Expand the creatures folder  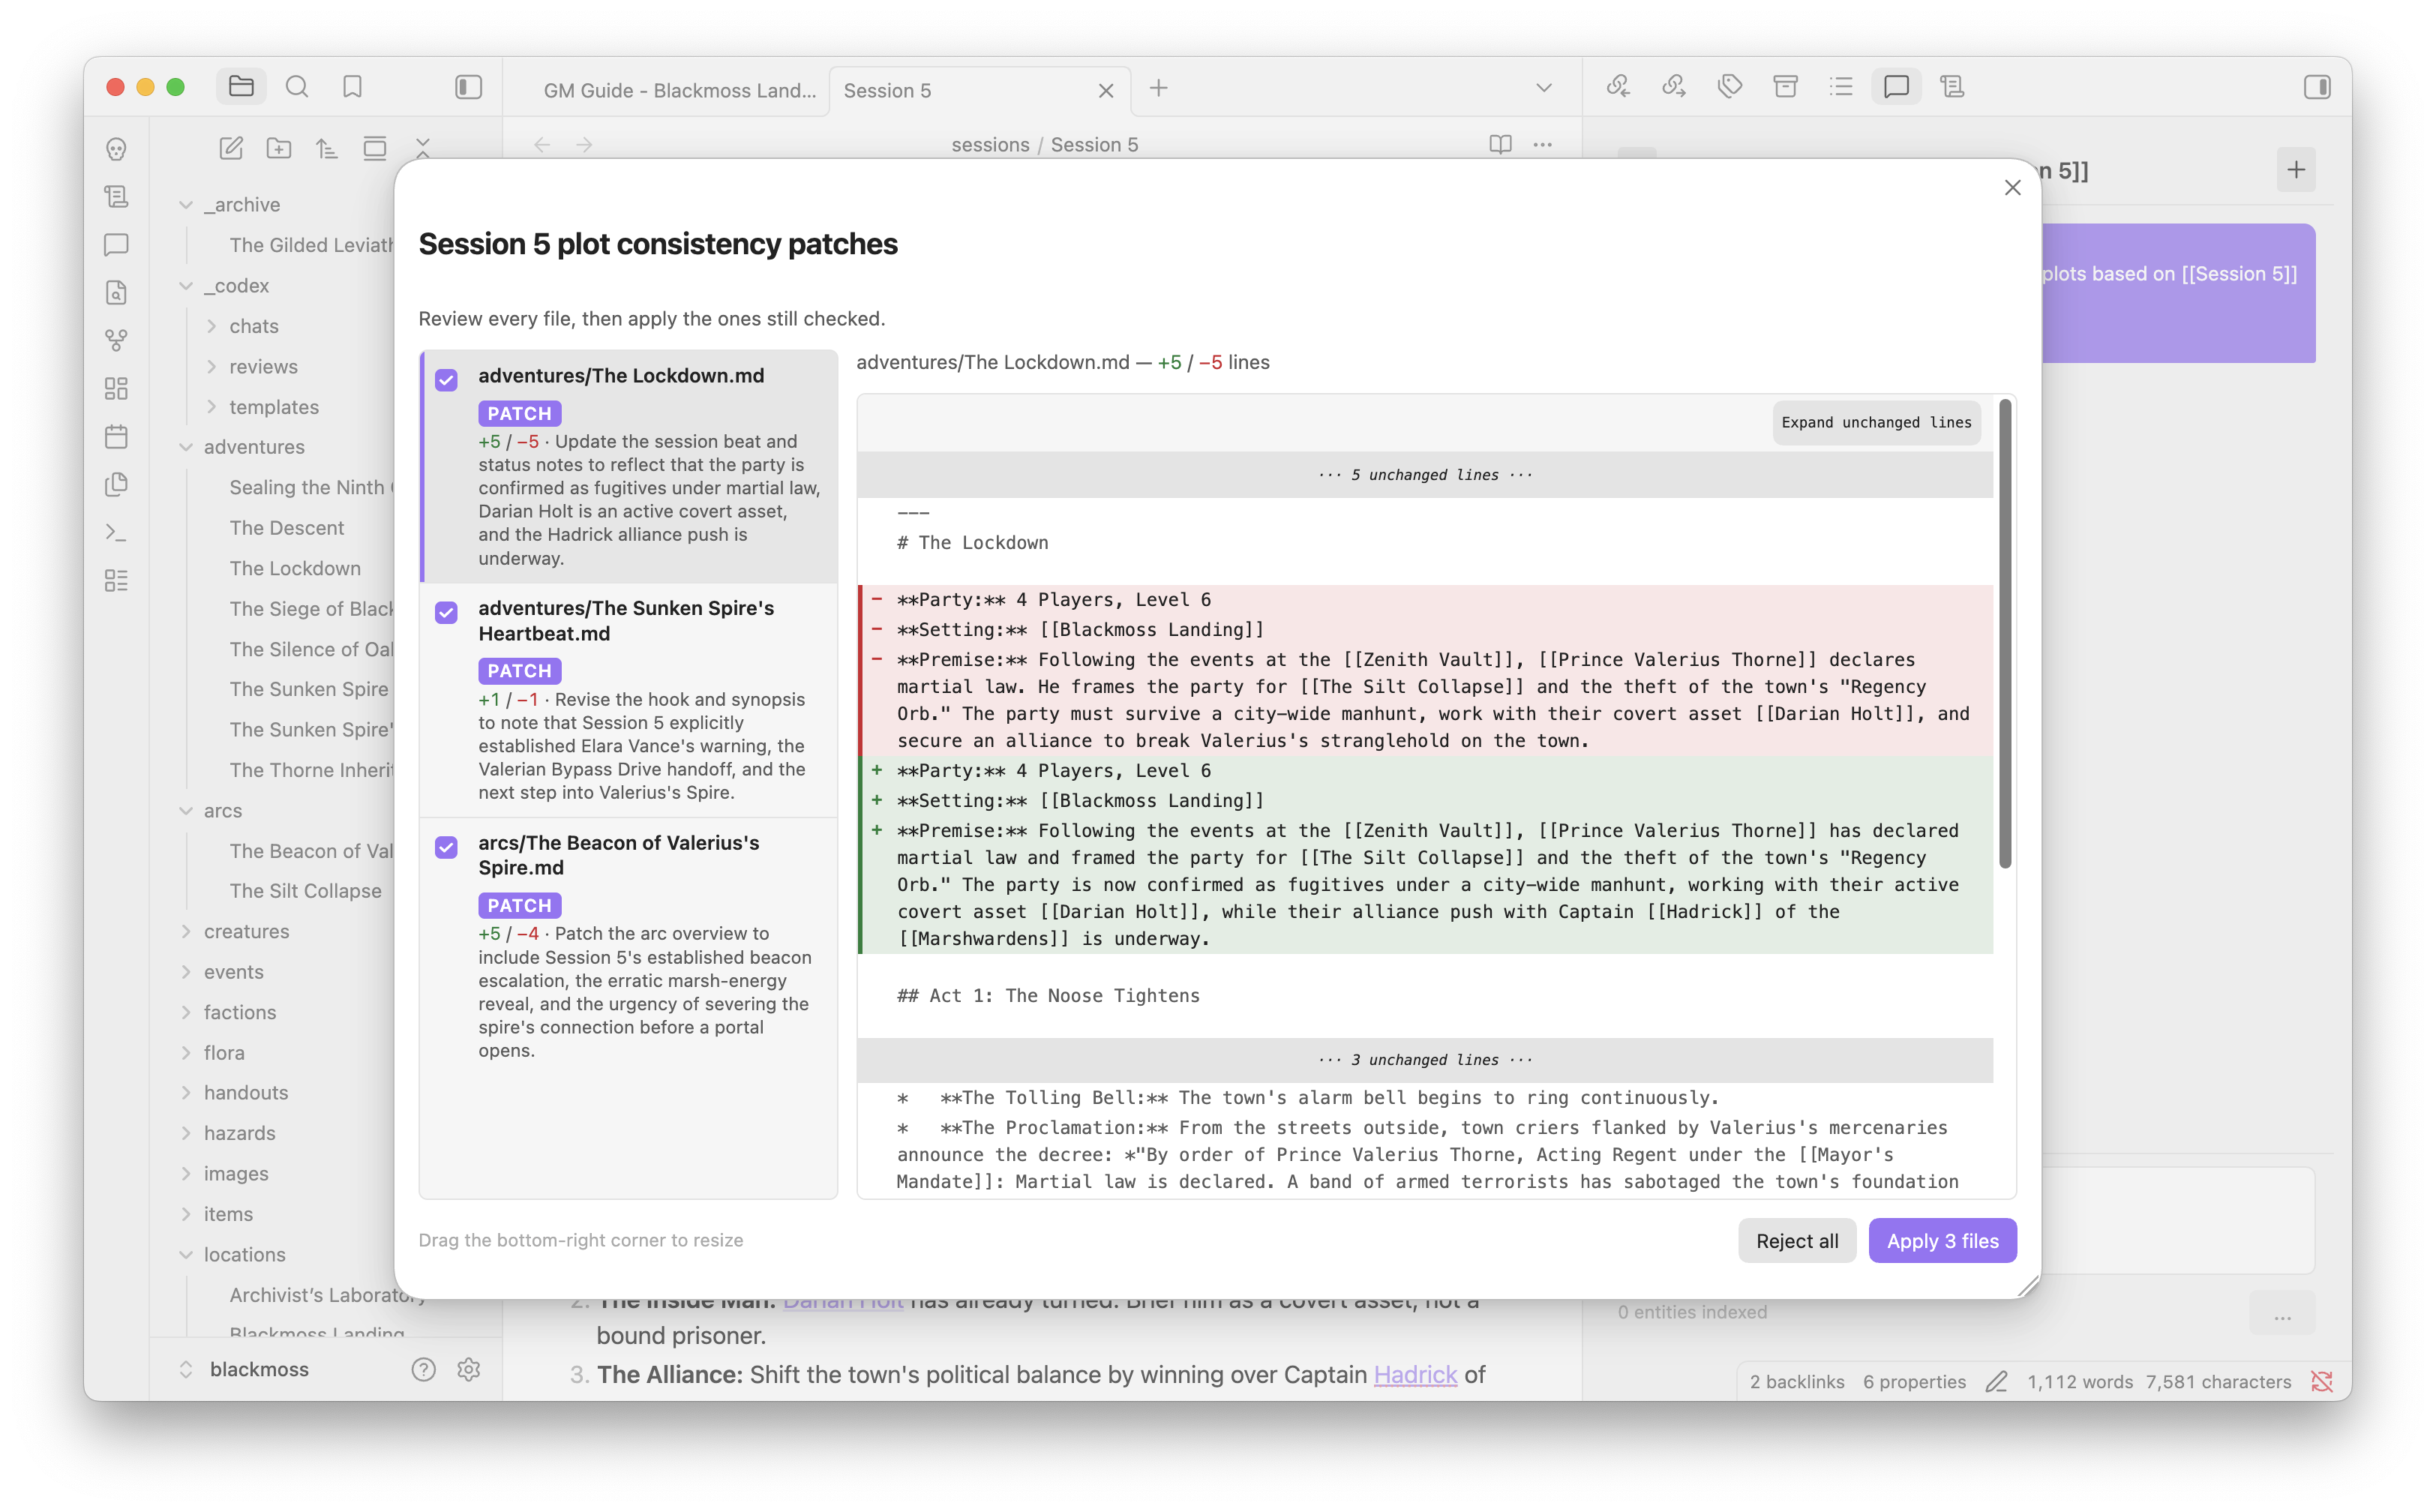186,931
